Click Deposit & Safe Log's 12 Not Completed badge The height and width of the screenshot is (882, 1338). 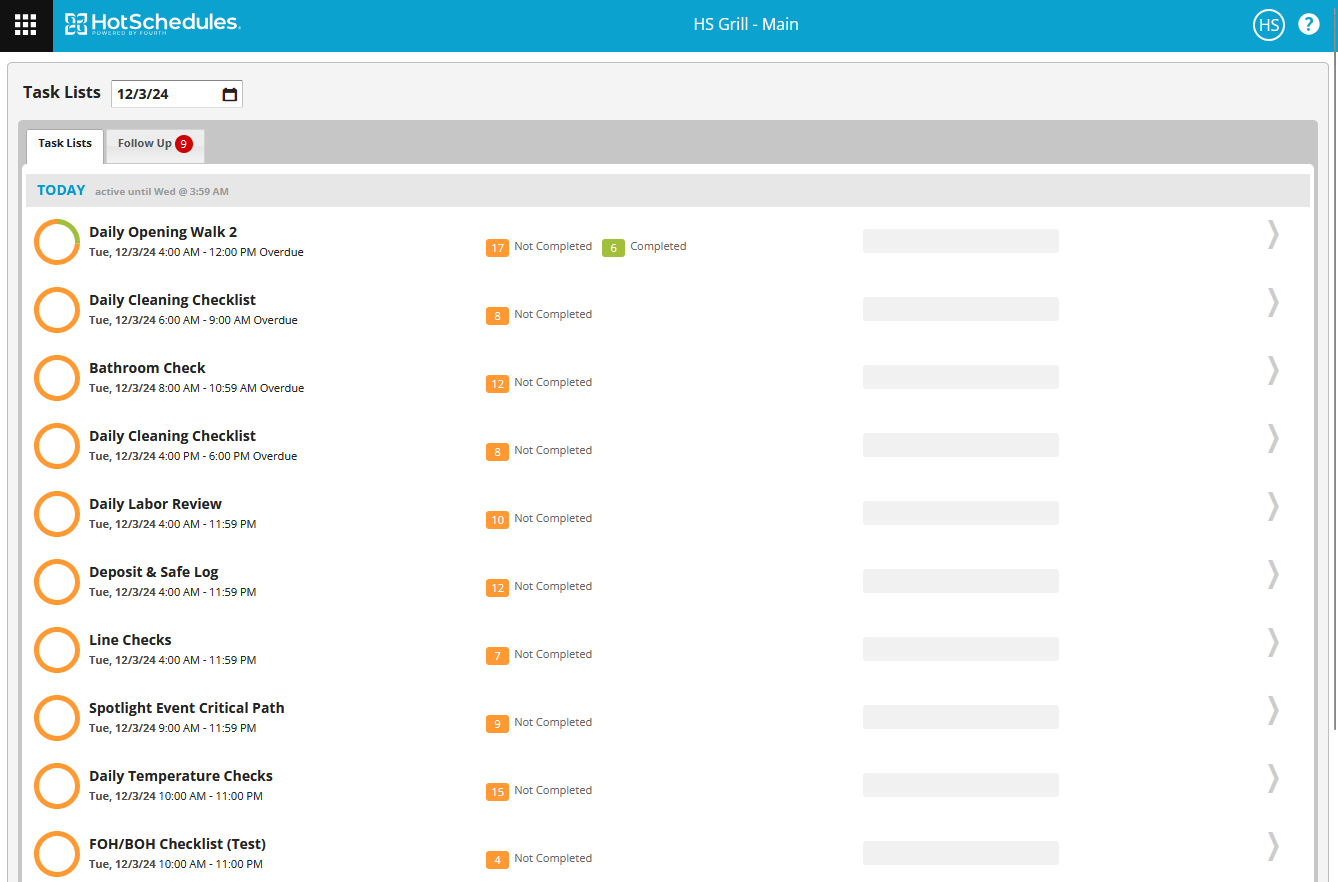pyautogui.click(x=497, y=588)
